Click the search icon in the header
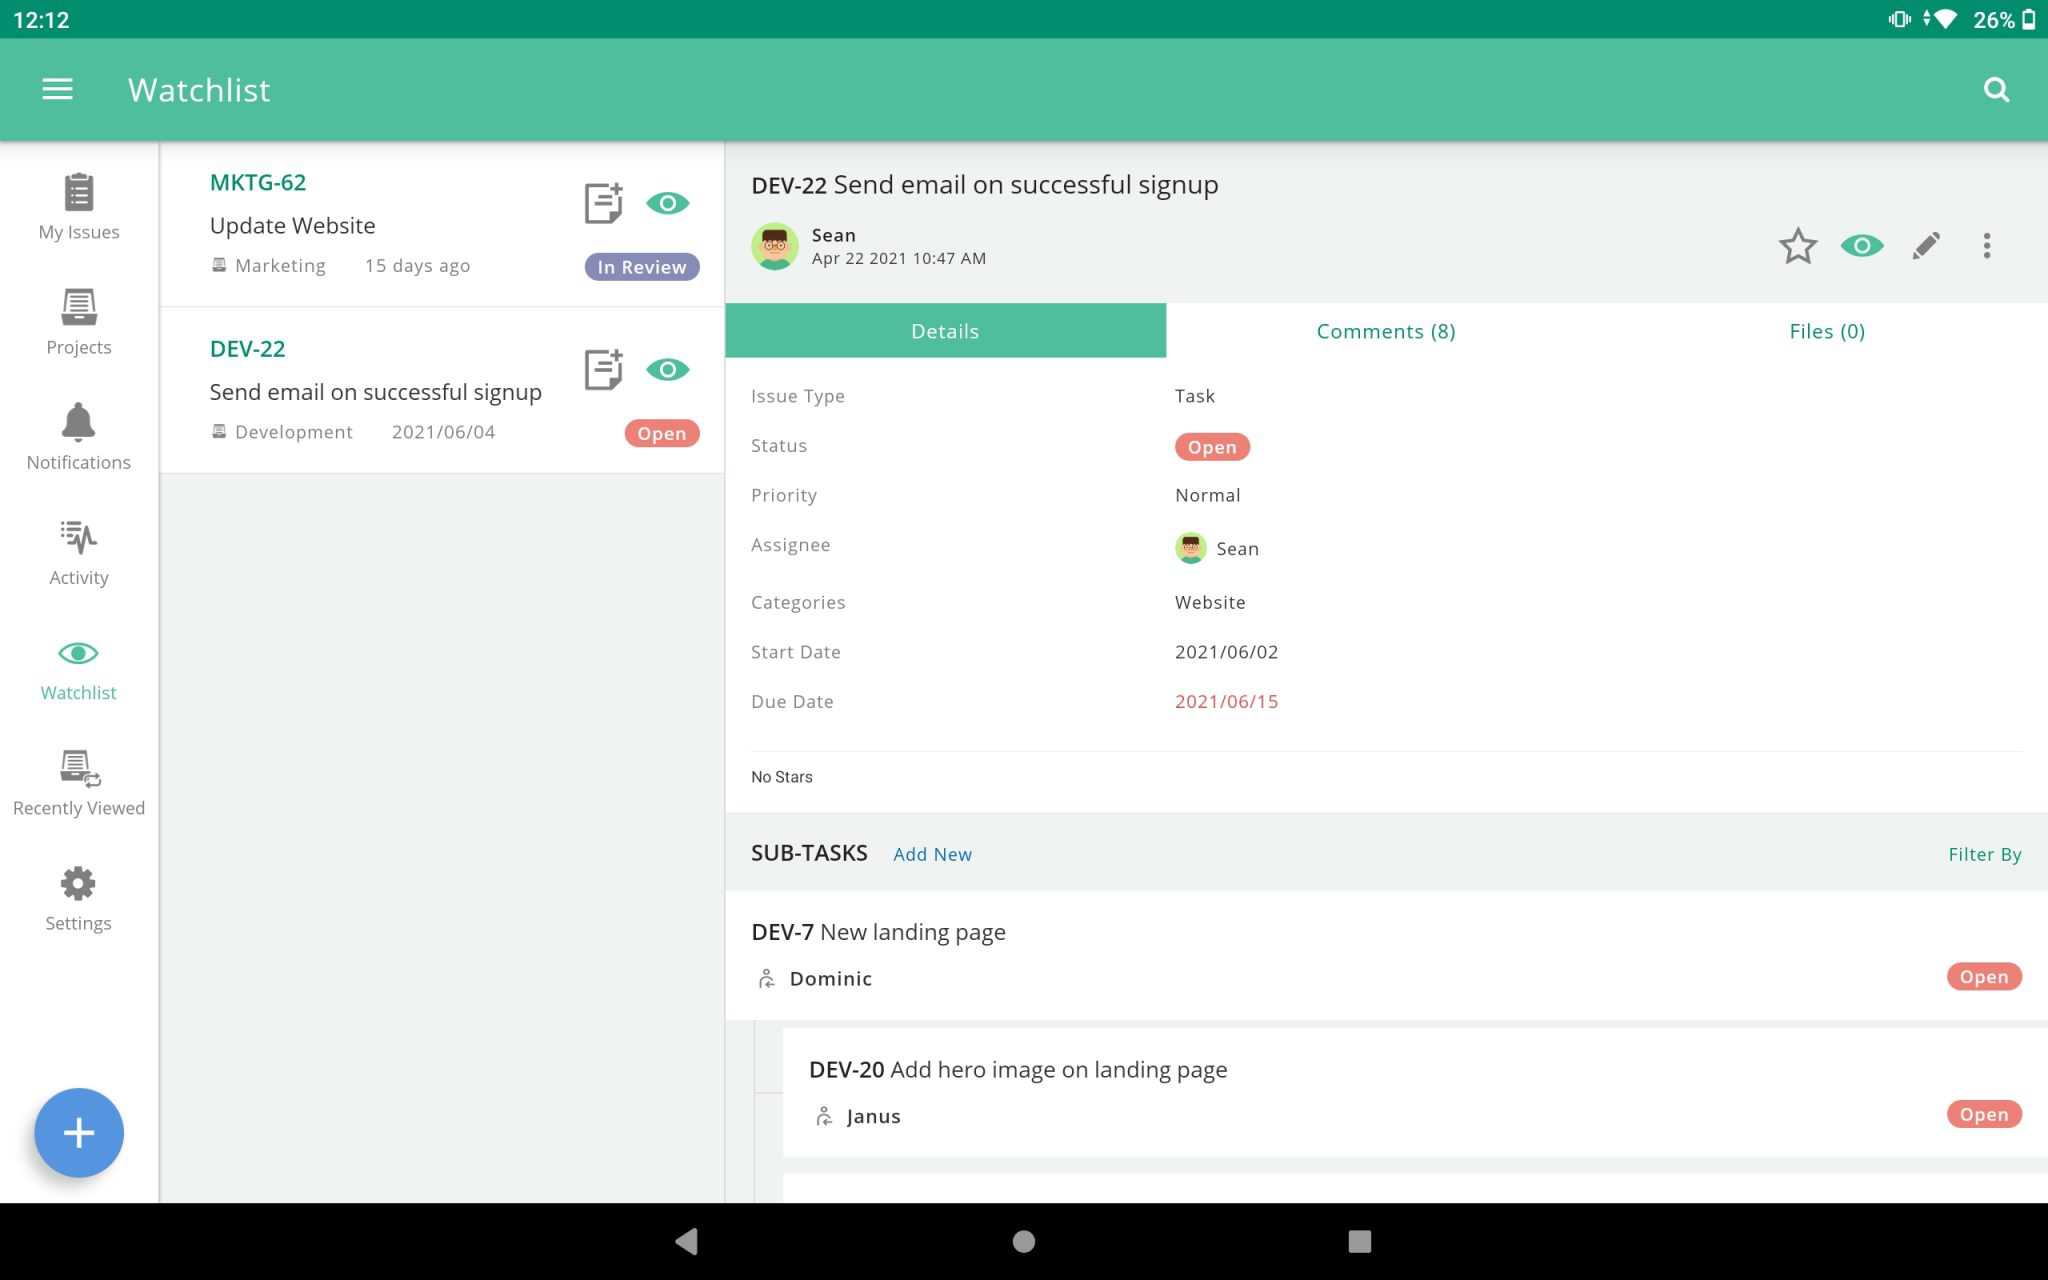The image size is (2048, 1280). [x=1996, y=89]
